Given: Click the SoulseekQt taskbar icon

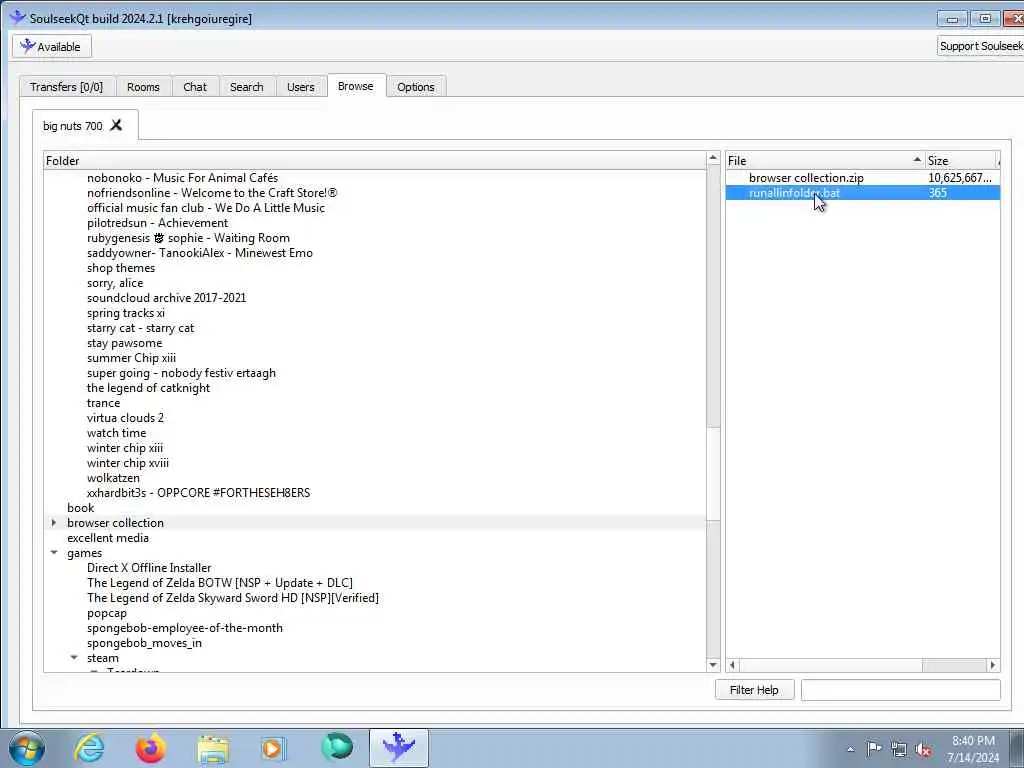Looking at the screenshot, I should (x=398, y=748).
